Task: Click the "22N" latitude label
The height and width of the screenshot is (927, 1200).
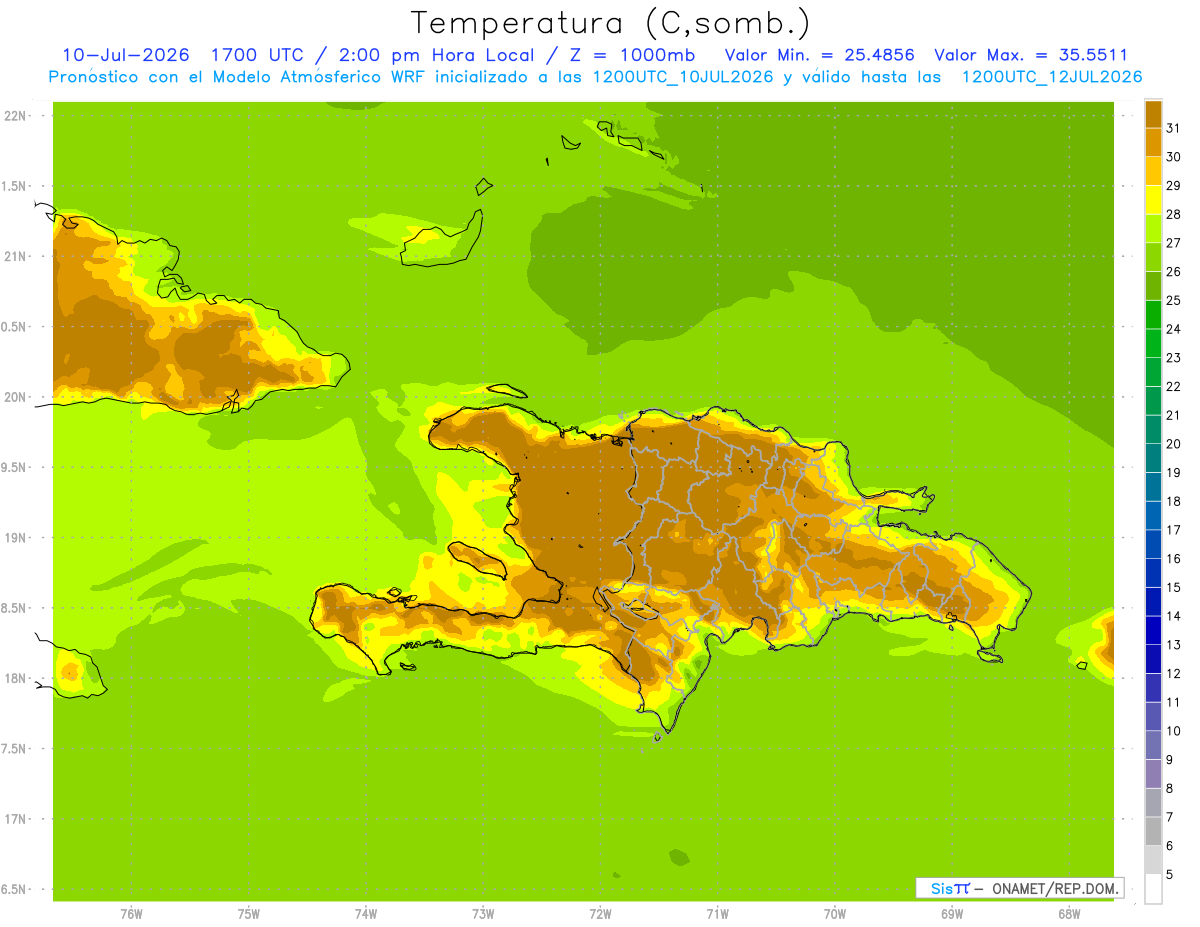Action: [14, 116]
